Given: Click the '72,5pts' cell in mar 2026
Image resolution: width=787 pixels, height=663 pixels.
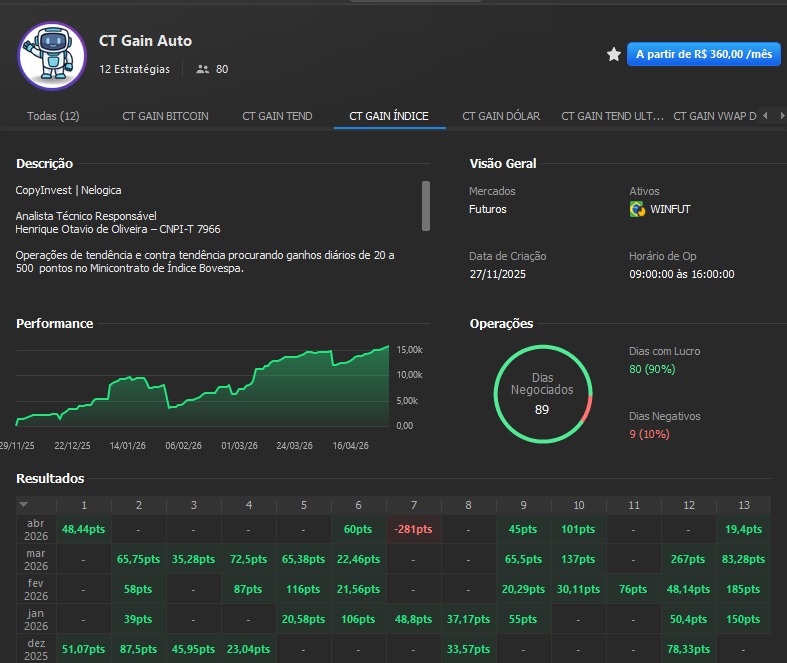Looking at the screenshot, I should tap(248, 559).
